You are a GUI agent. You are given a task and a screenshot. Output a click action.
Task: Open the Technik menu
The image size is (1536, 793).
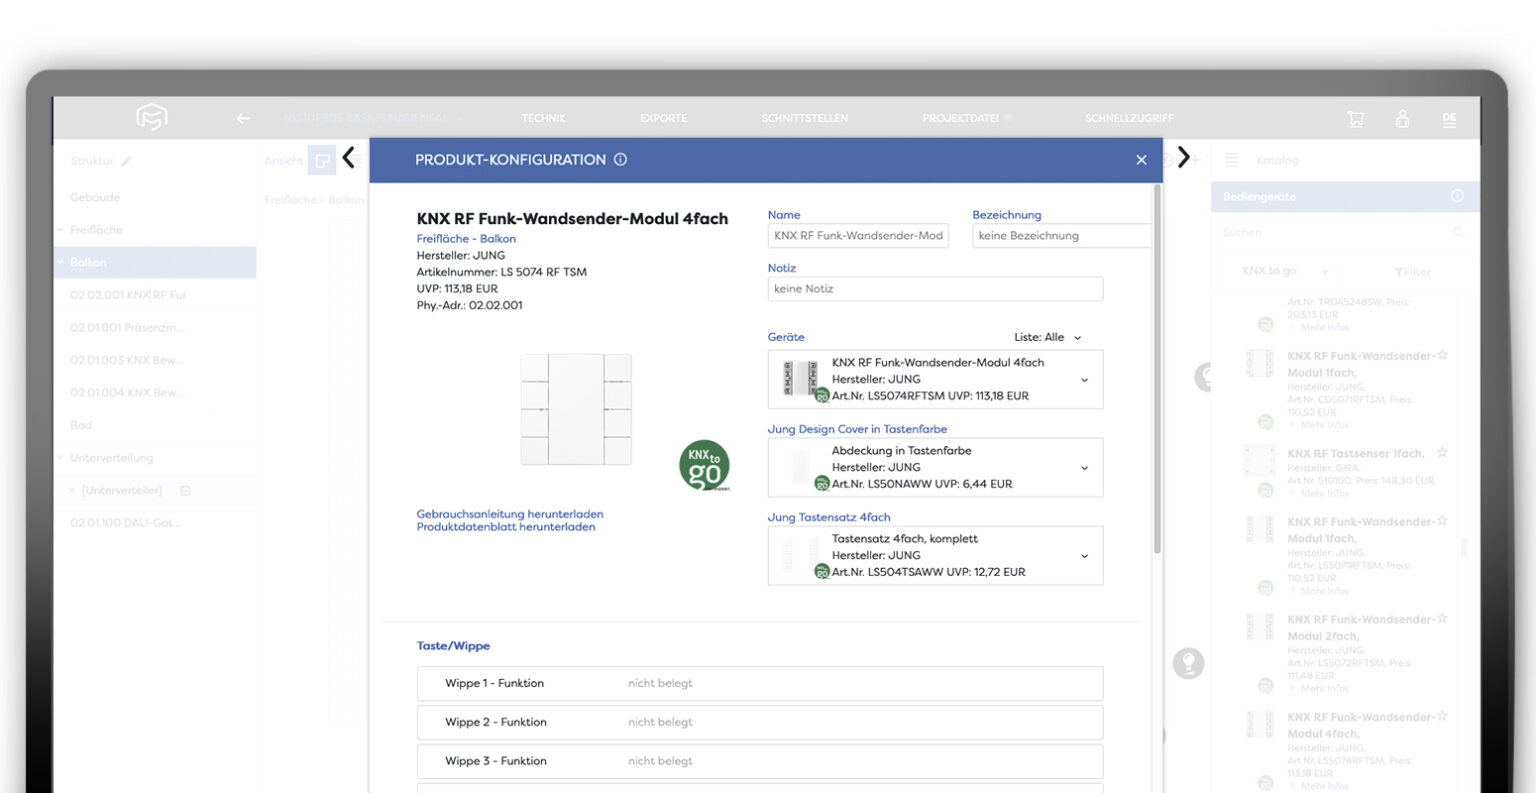click(x=544, y=118)
